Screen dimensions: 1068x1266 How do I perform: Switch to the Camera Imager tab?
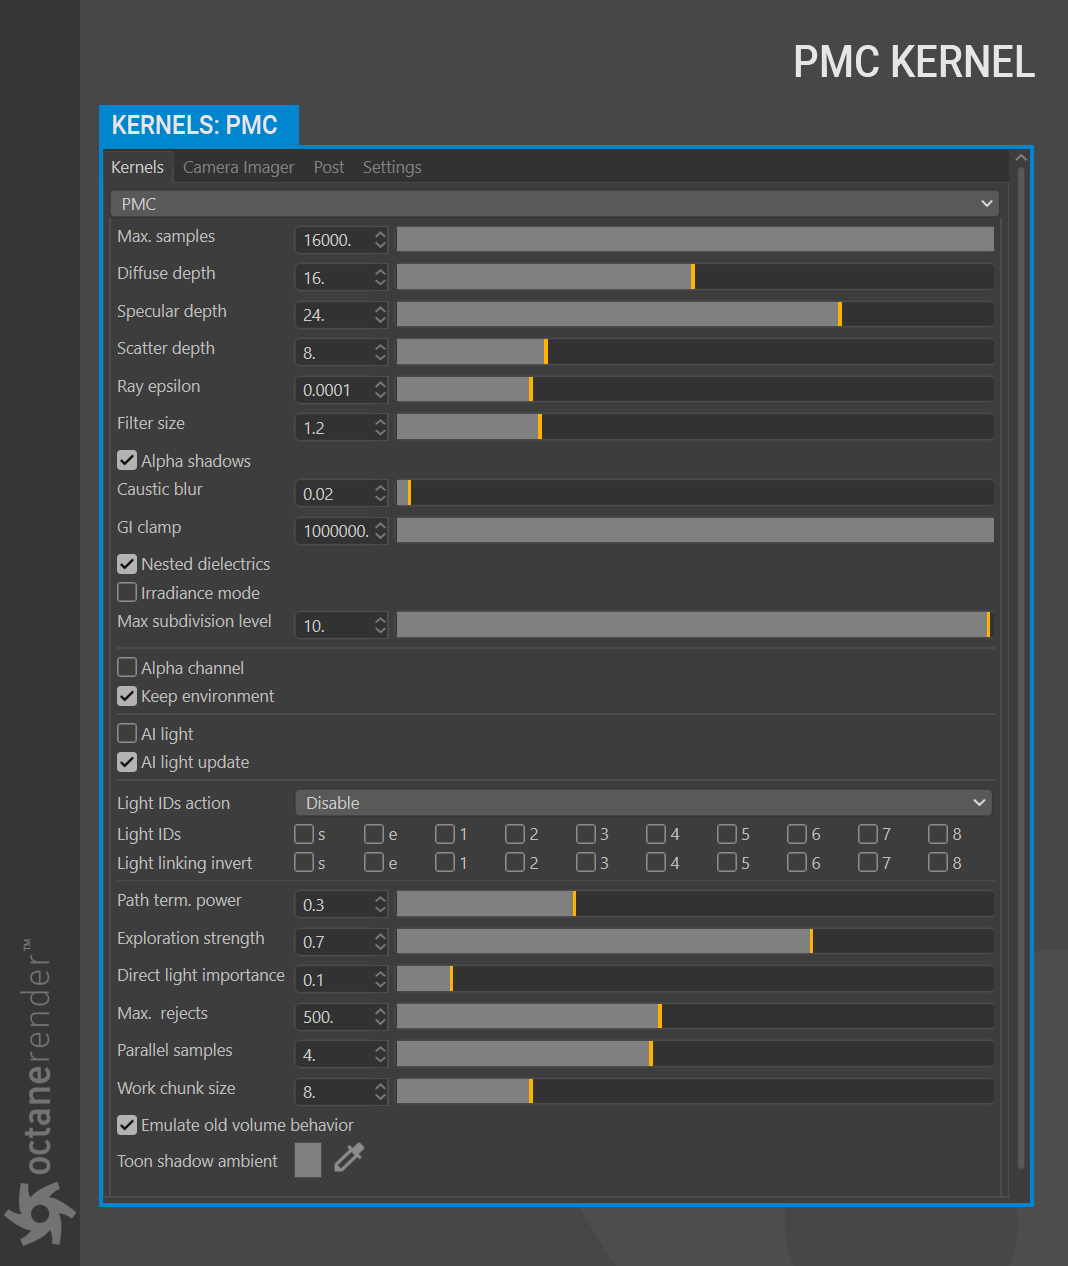[x=238, y=167]
